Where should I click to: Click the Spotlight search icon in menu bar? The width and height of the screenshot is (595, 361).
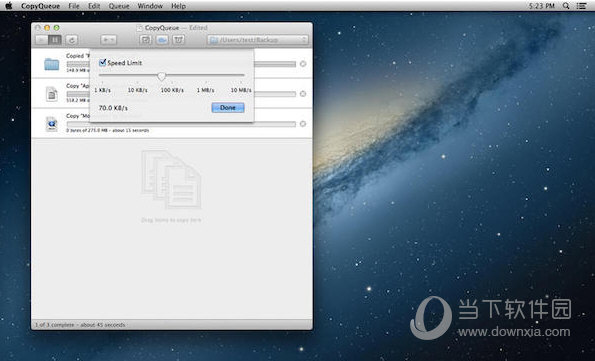click(x=566, y=6)
